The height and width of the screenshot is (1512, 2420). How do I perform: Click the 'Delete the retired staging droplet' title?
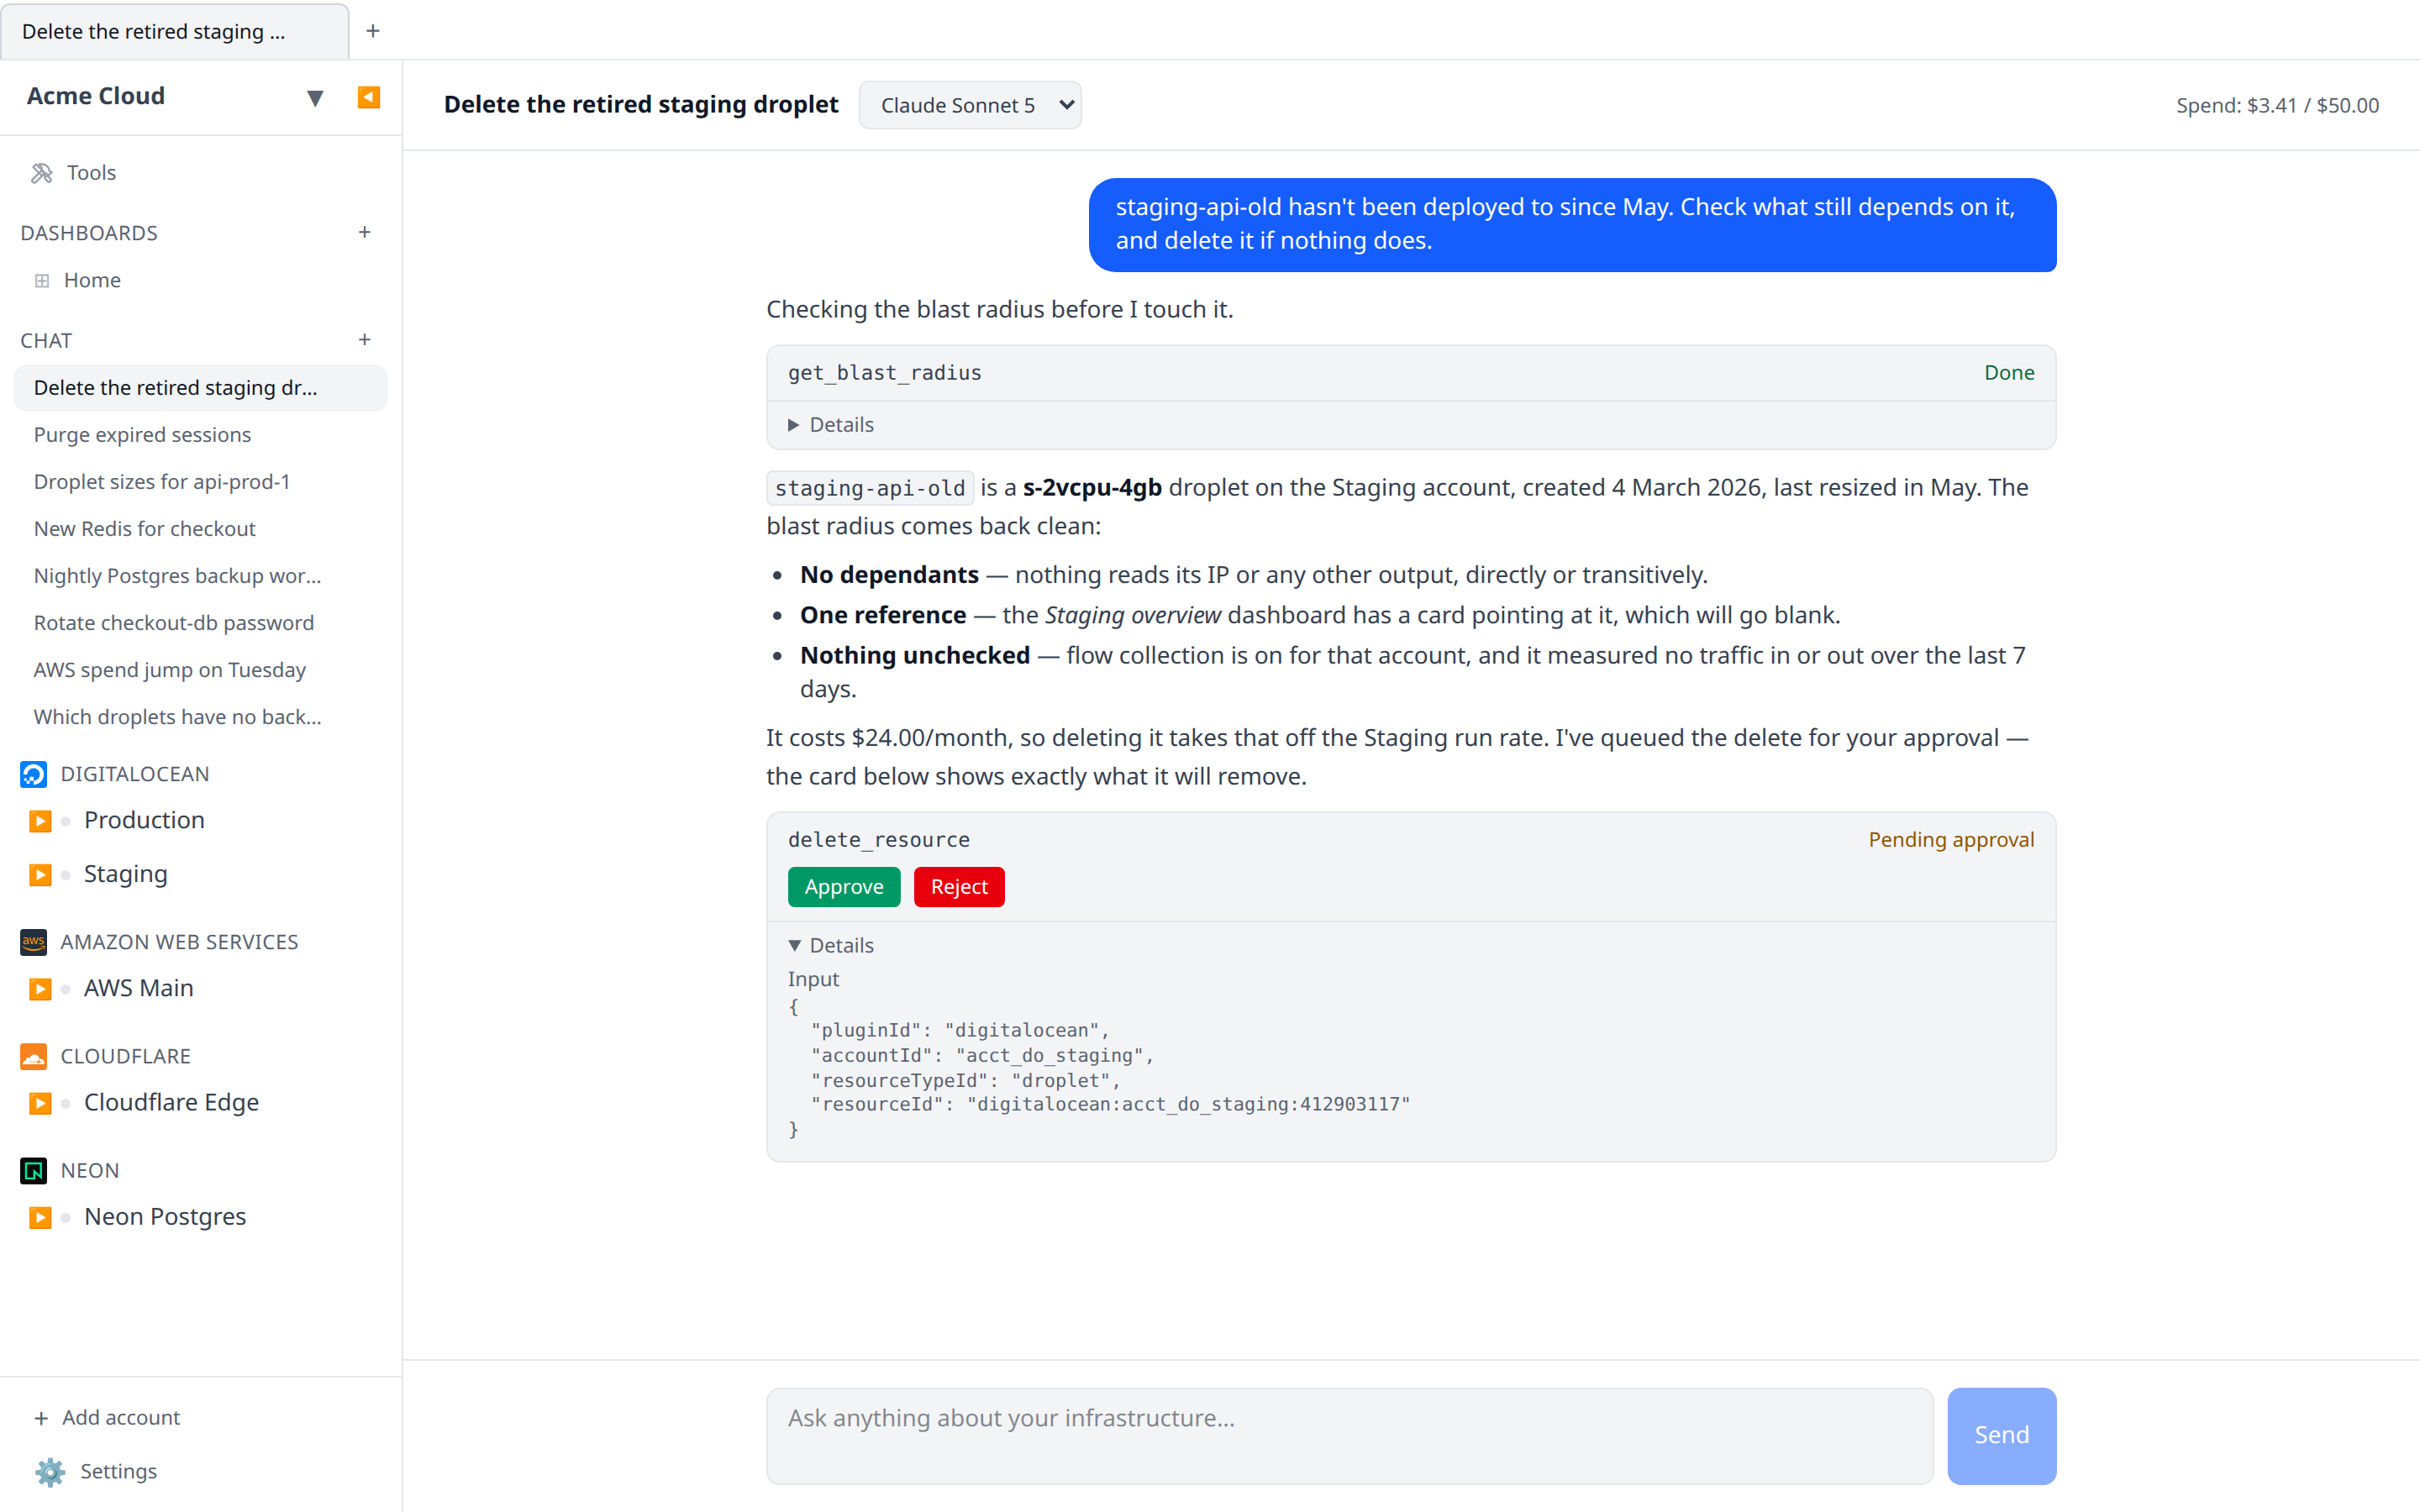641,104
